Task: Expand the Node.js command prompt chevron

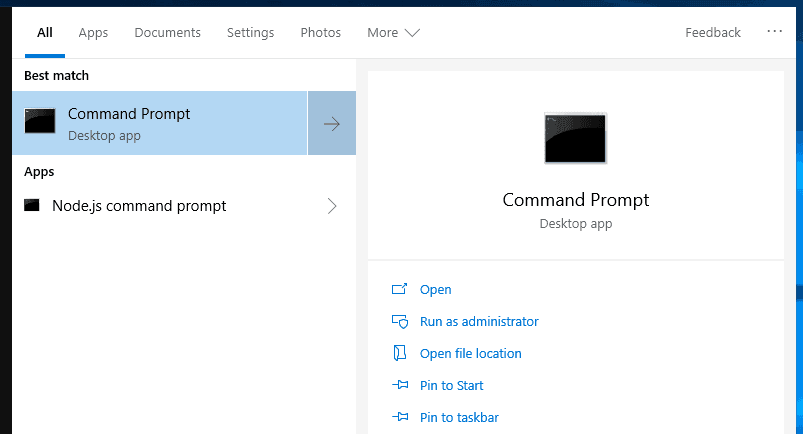Action: pyautogui.click(x=332, y=206)
